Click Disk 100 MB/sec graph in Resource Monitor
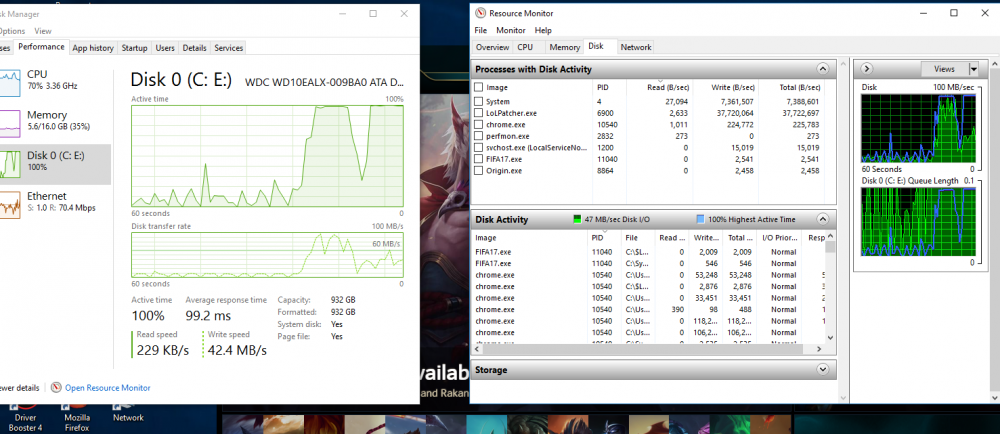1000x434 pixels. click(x=918, y=128)
